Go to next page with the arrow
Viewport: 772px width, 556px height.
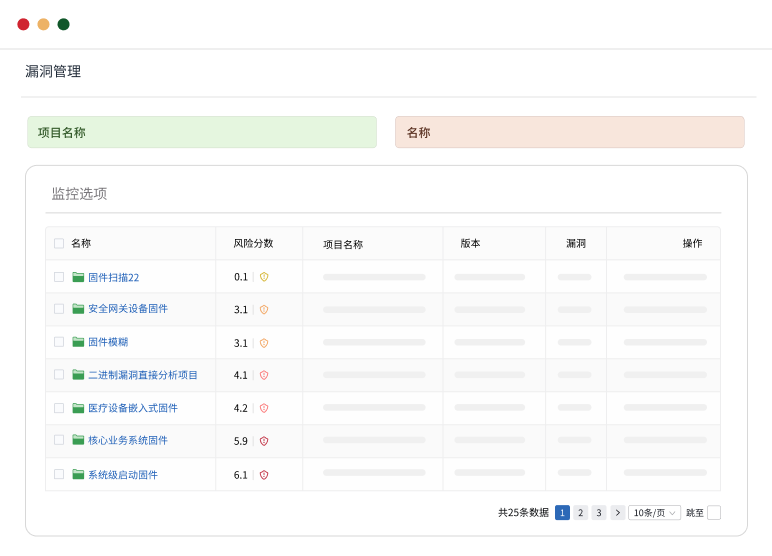(x=617, y=513)
